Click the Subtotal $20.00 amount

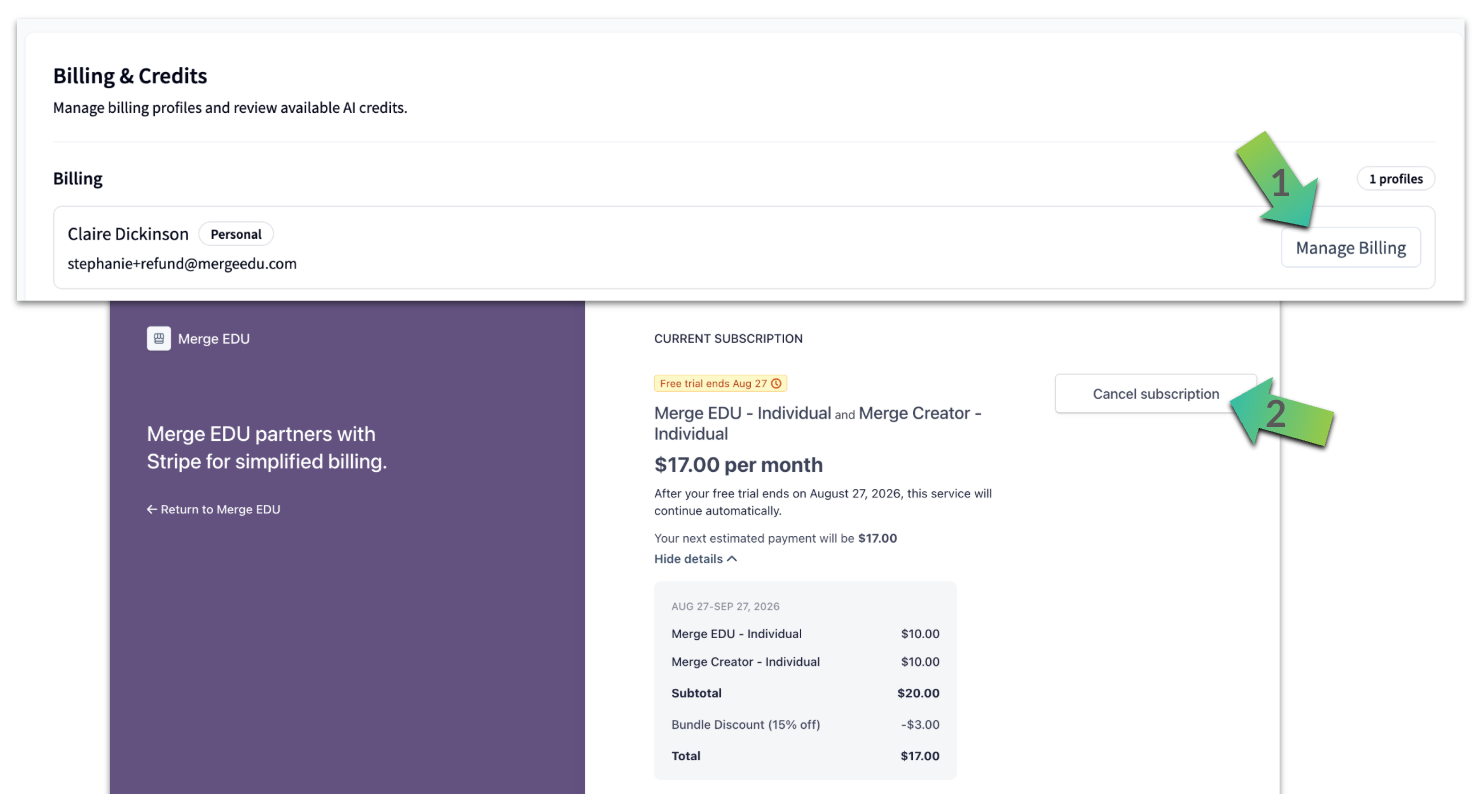point(918,694)
